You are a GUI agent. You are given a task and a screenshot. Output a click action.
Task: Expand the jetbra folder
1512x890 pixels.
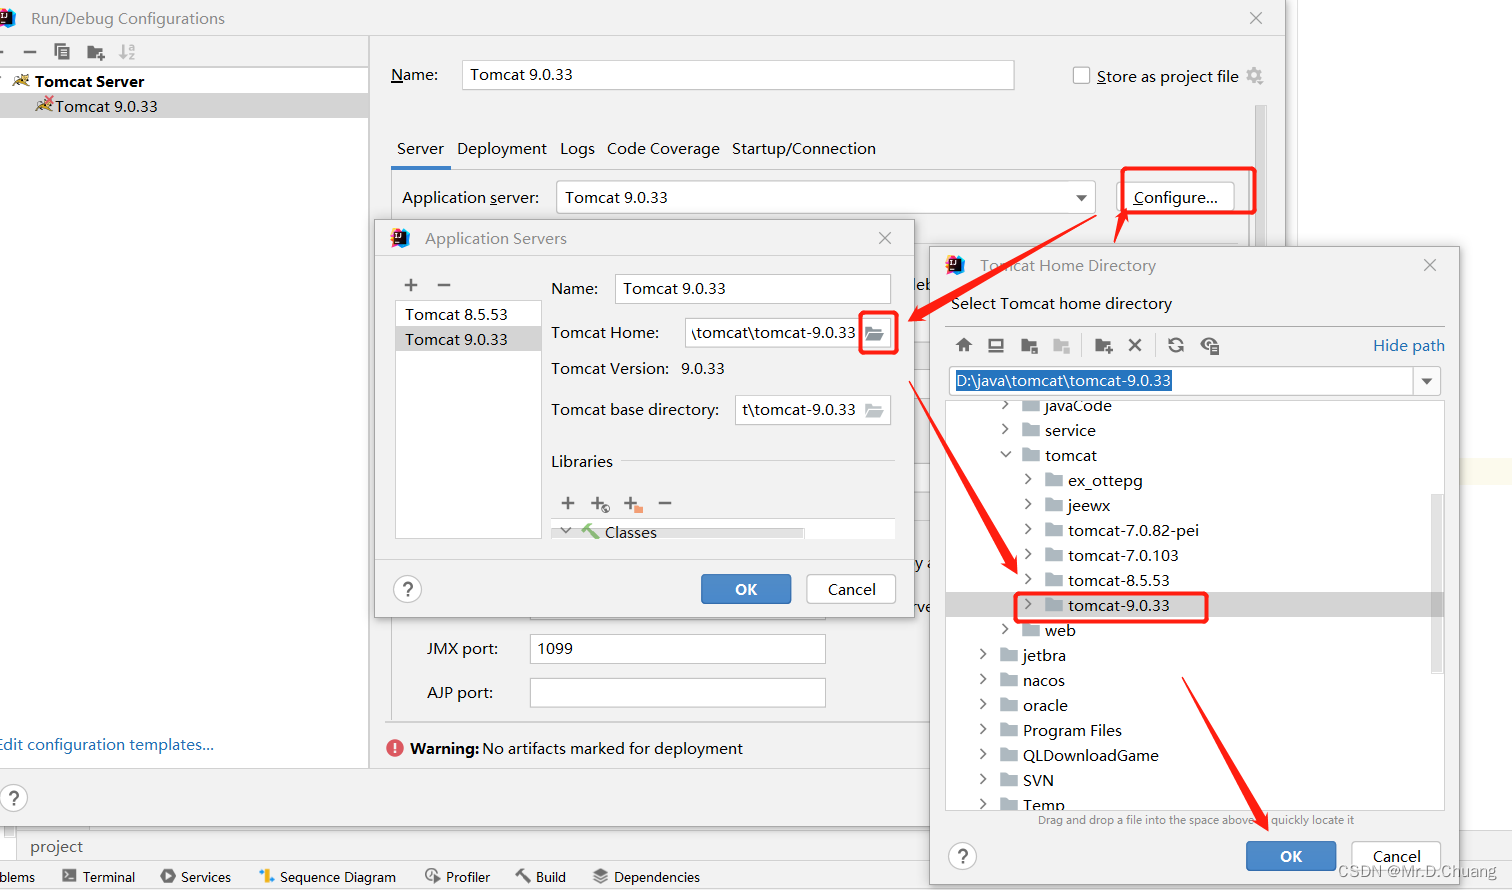pyautogui.click(x=983, y=655)
